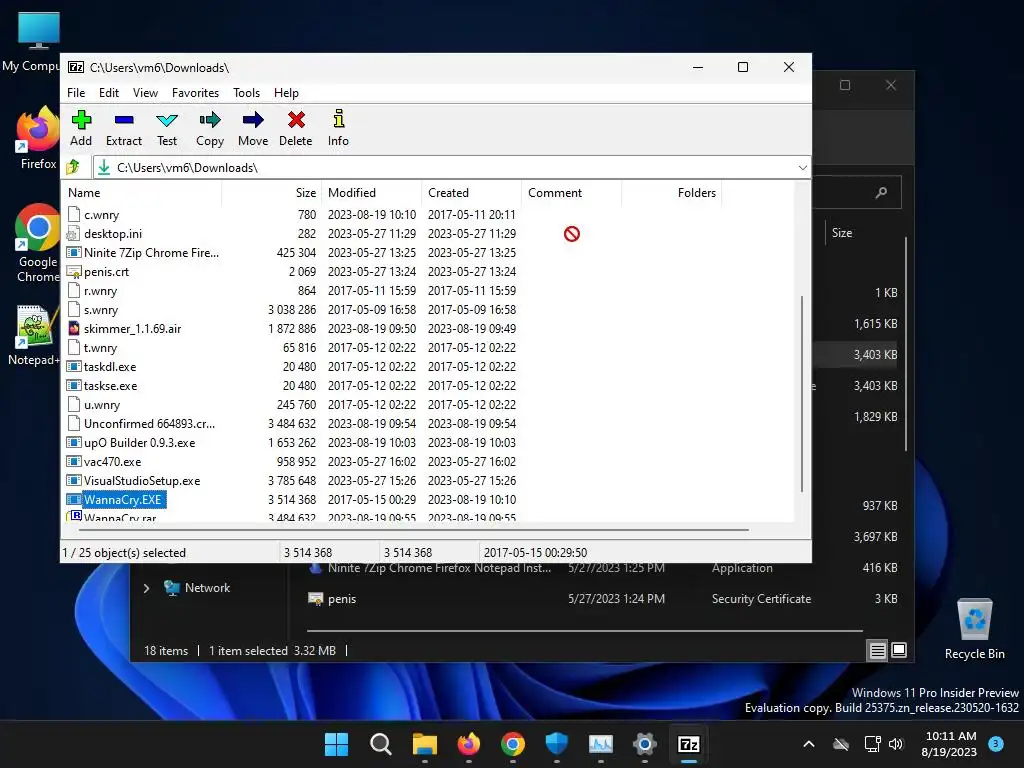Open the Edit menu
1024x768 pixels.
[108, 93]
